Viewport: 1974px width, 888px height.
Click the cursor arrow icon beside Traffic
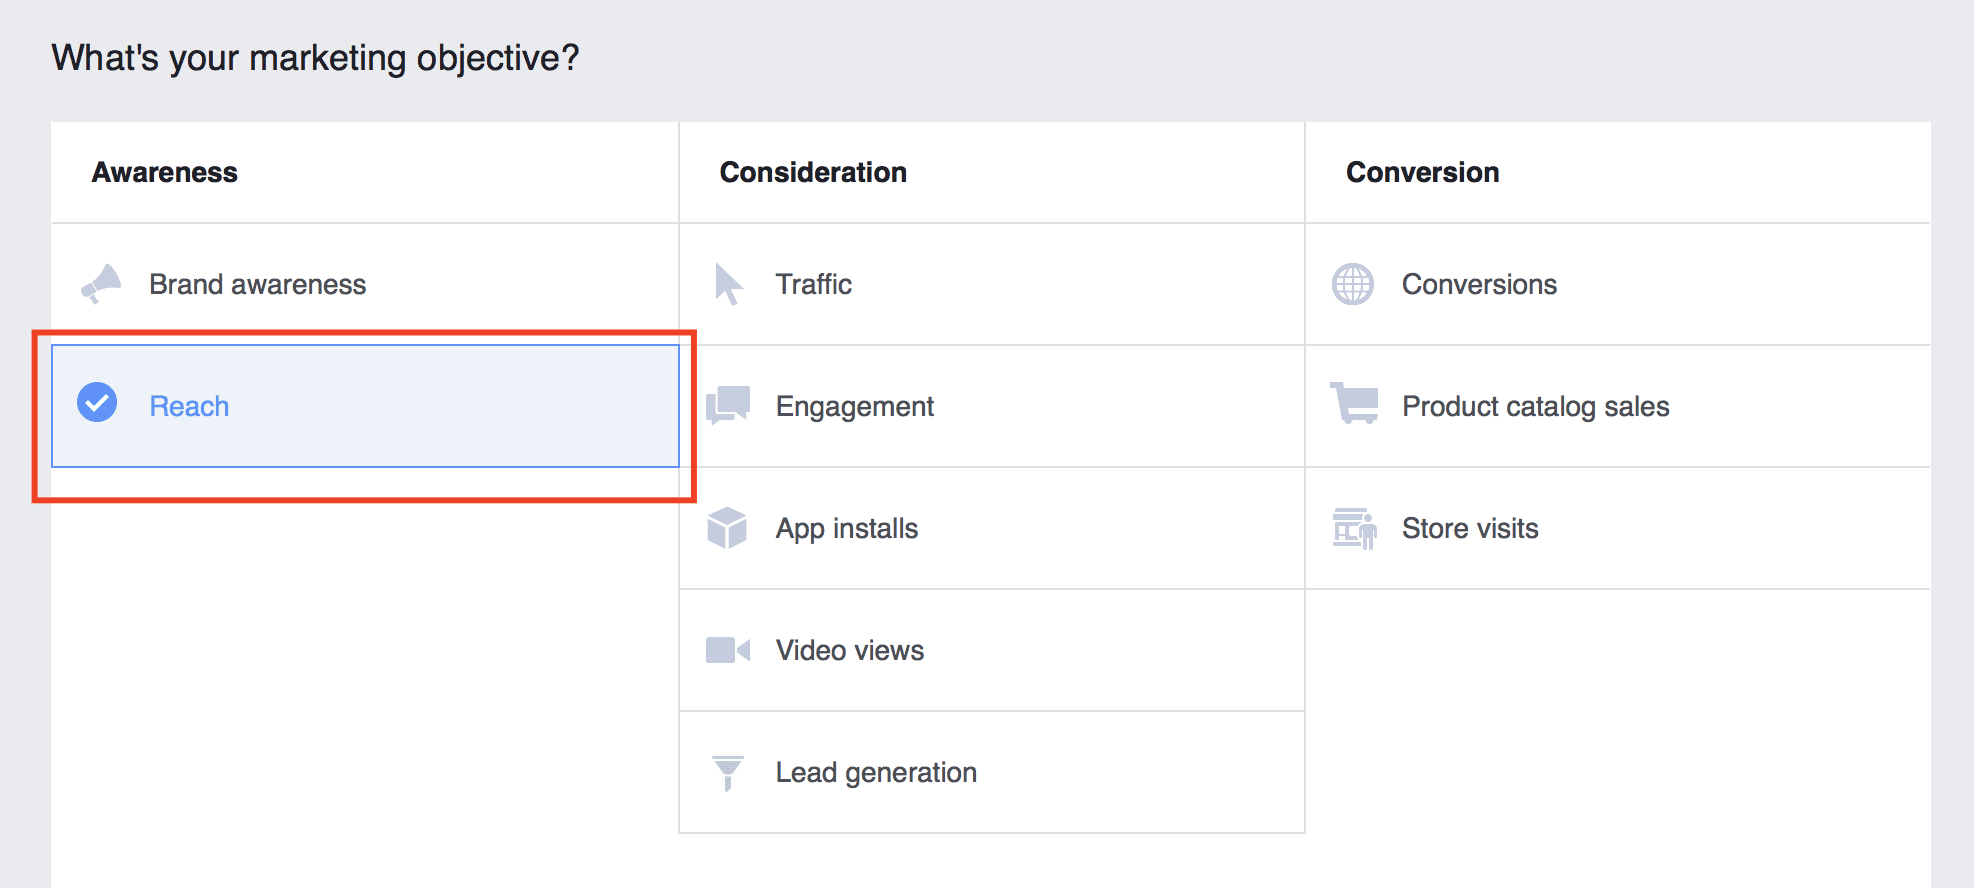pos(728,284)
